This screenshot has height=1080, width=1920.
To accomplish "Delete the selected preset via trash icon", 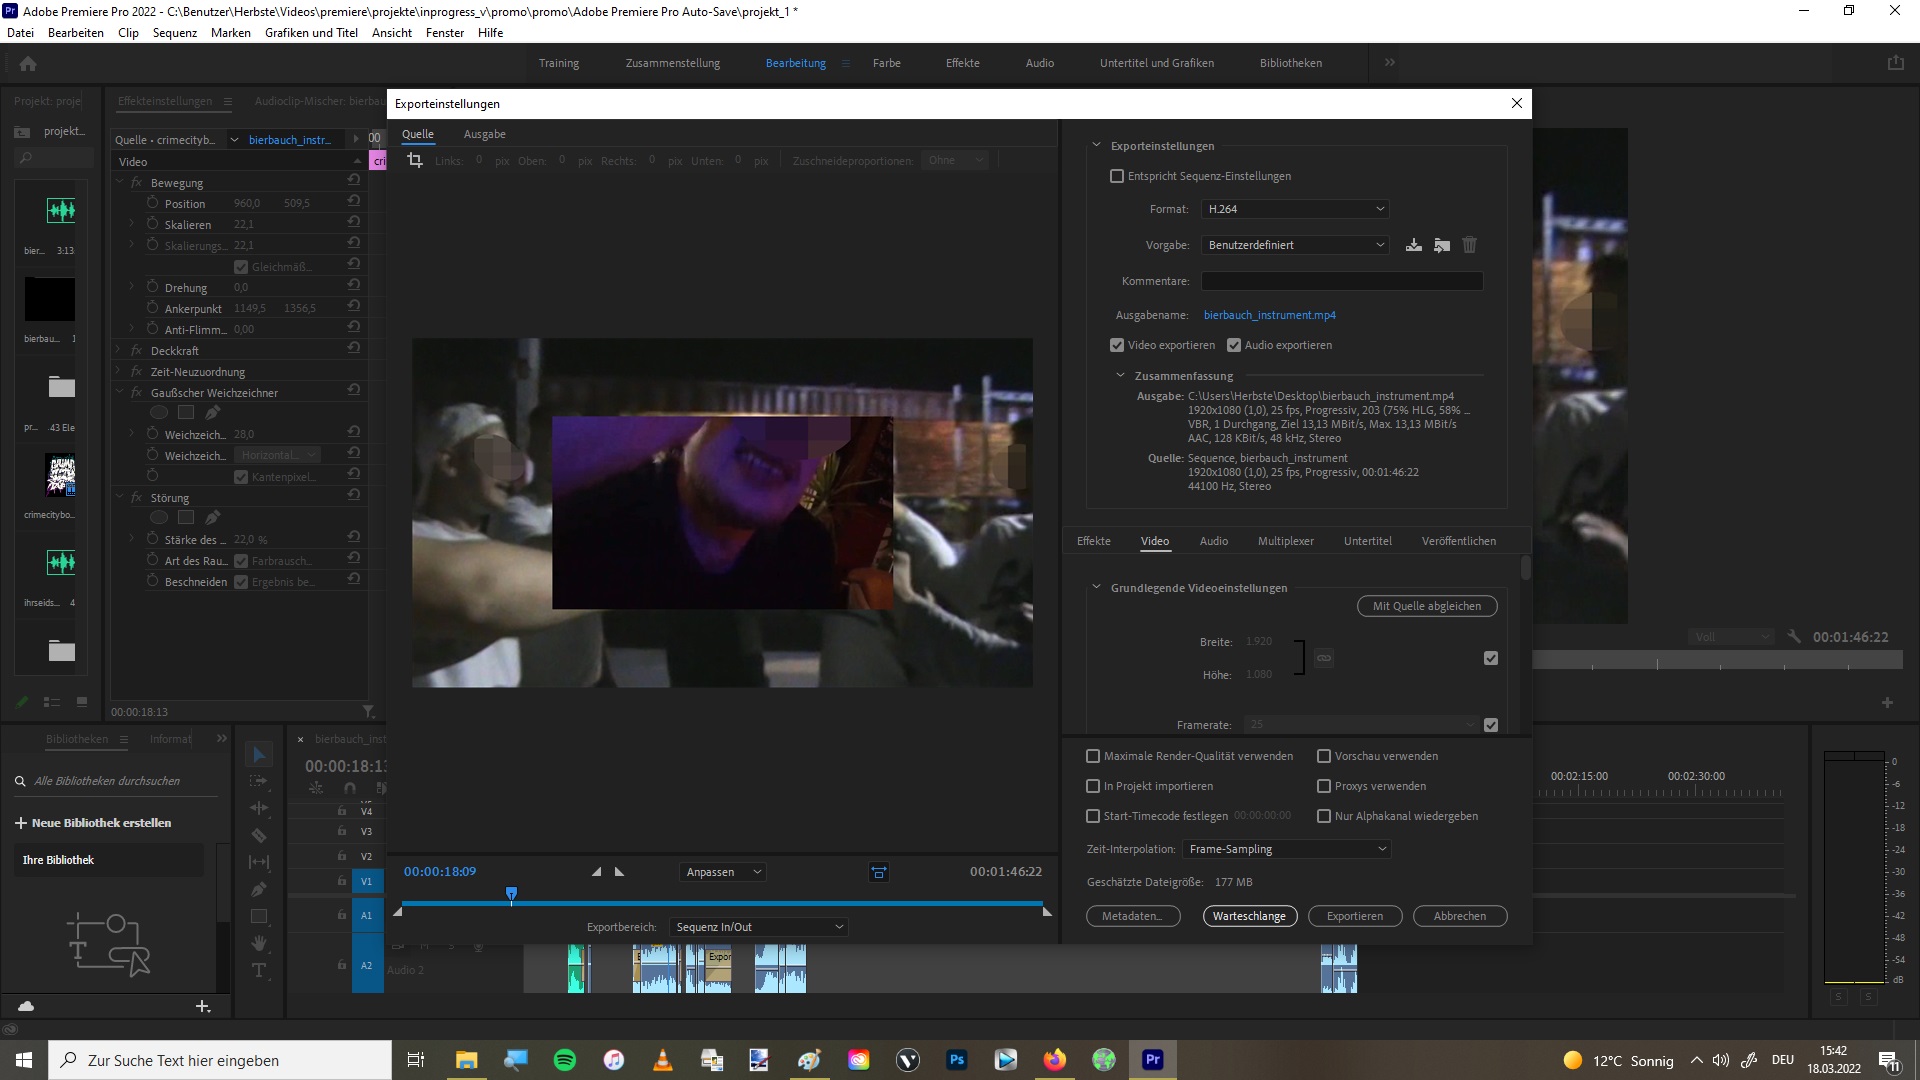I will pos(1469,244).
